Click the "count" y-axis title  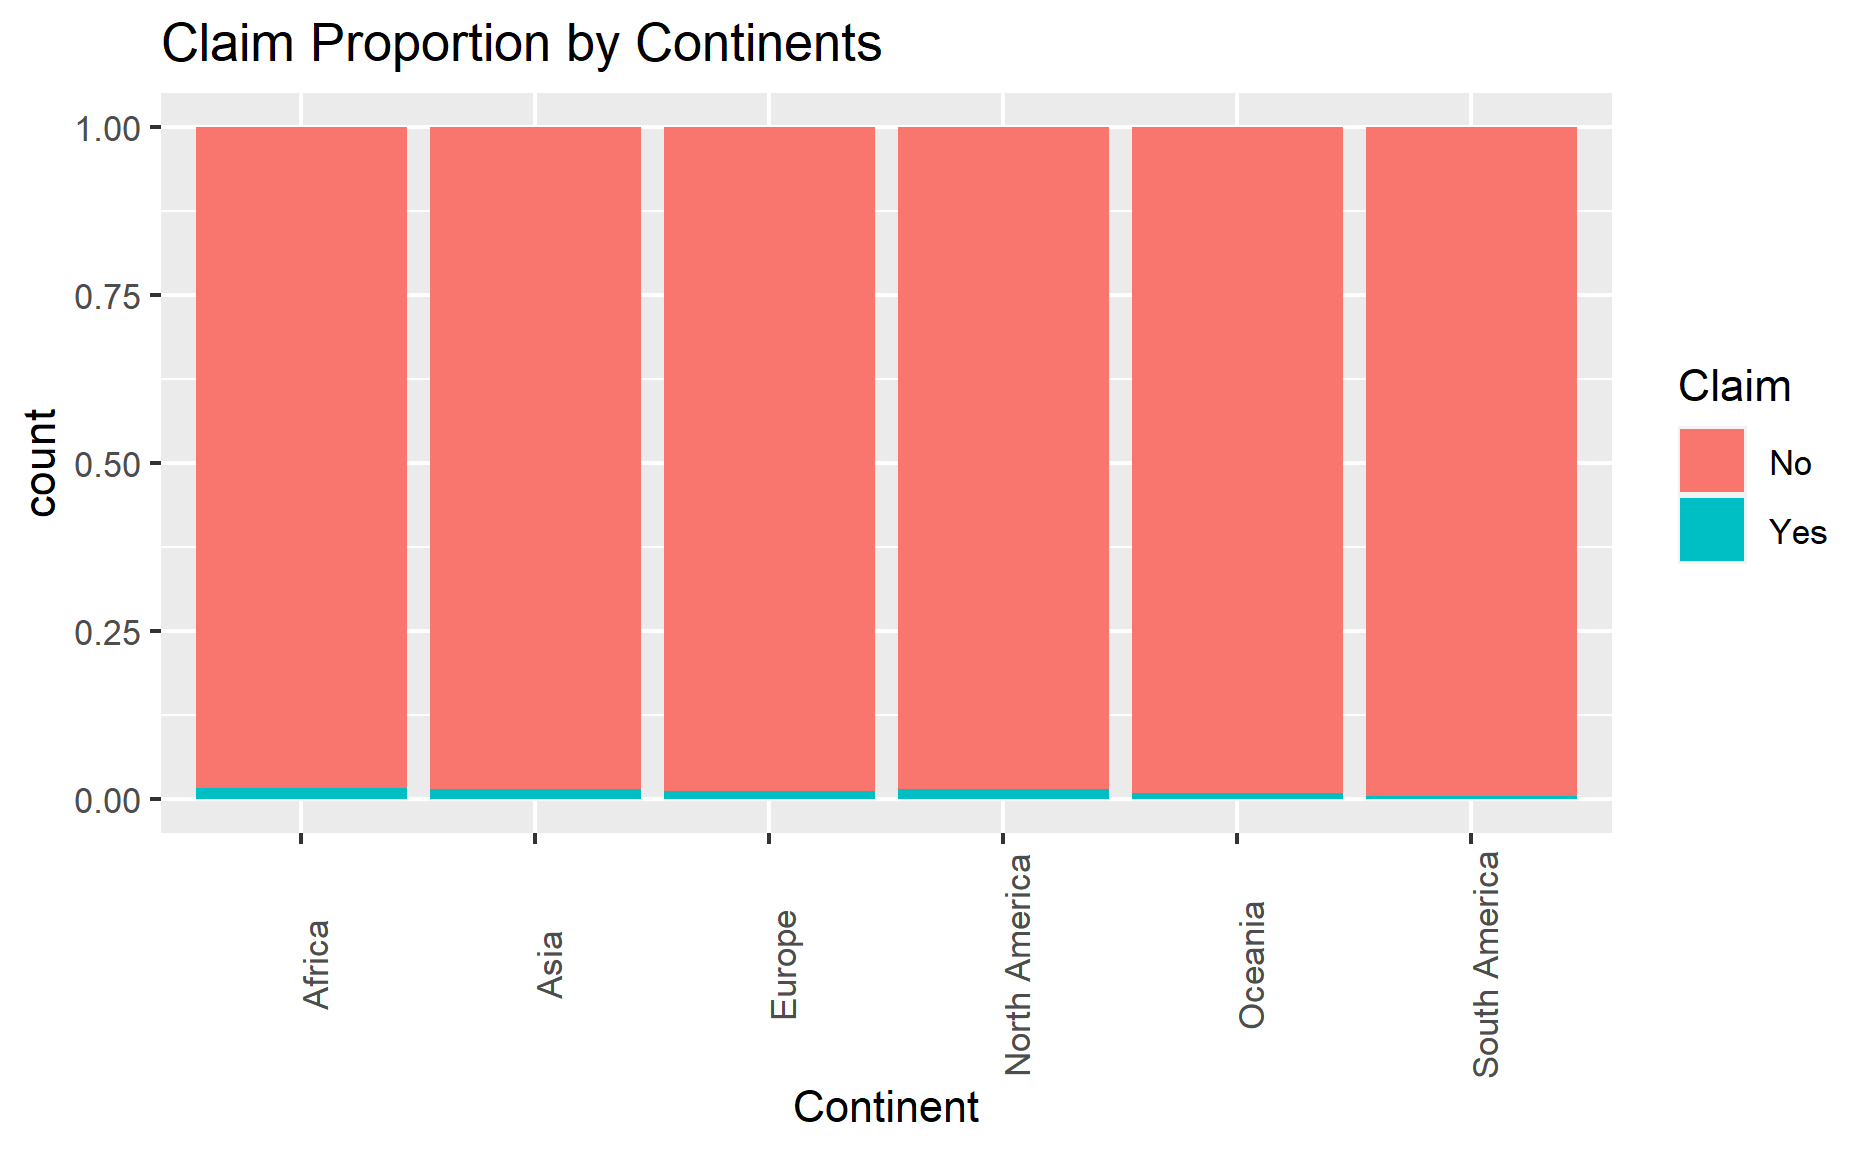(42, 462)
